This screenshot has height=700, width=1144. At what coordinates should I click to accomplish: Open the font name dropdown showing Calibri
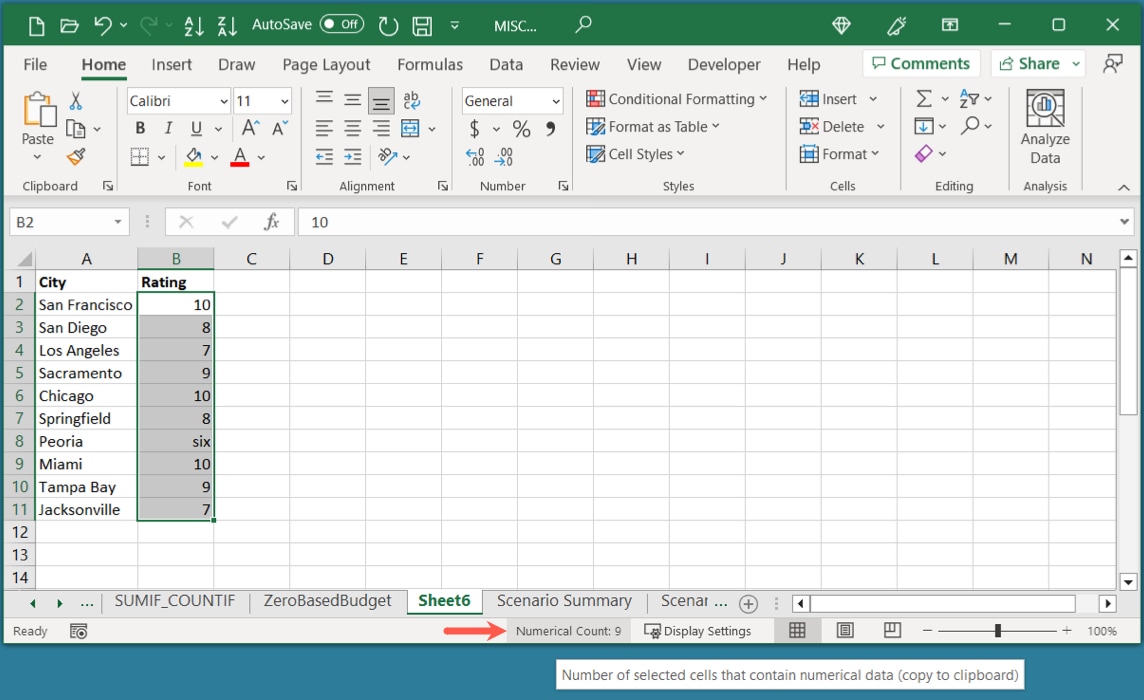[x=177, y=100]
